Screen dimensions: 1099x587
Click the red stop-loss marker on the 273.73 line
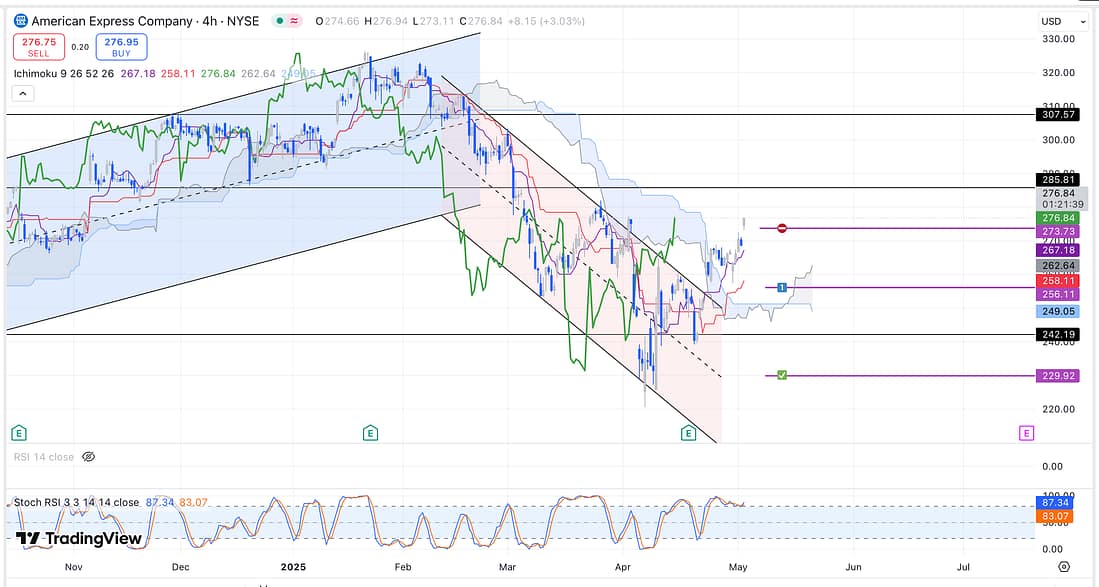coord(782,229)
